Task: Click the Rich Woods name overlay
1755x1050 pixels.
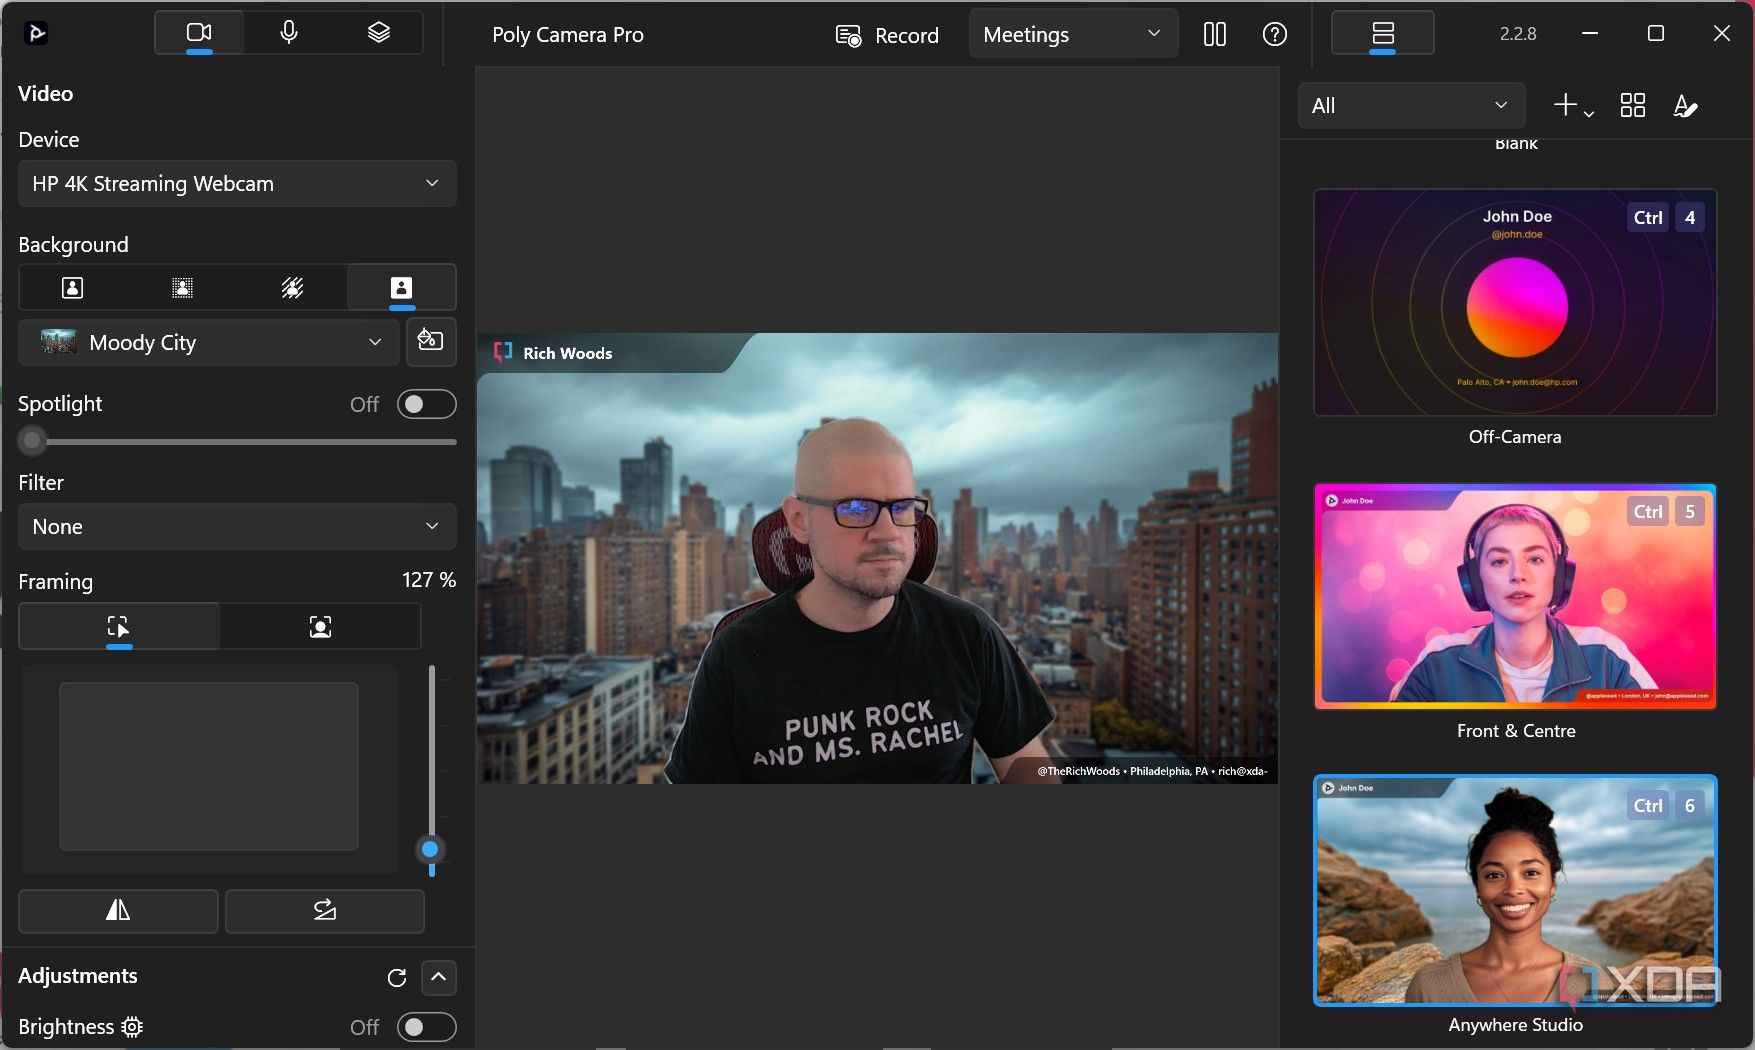Action: tap(567, 353)
